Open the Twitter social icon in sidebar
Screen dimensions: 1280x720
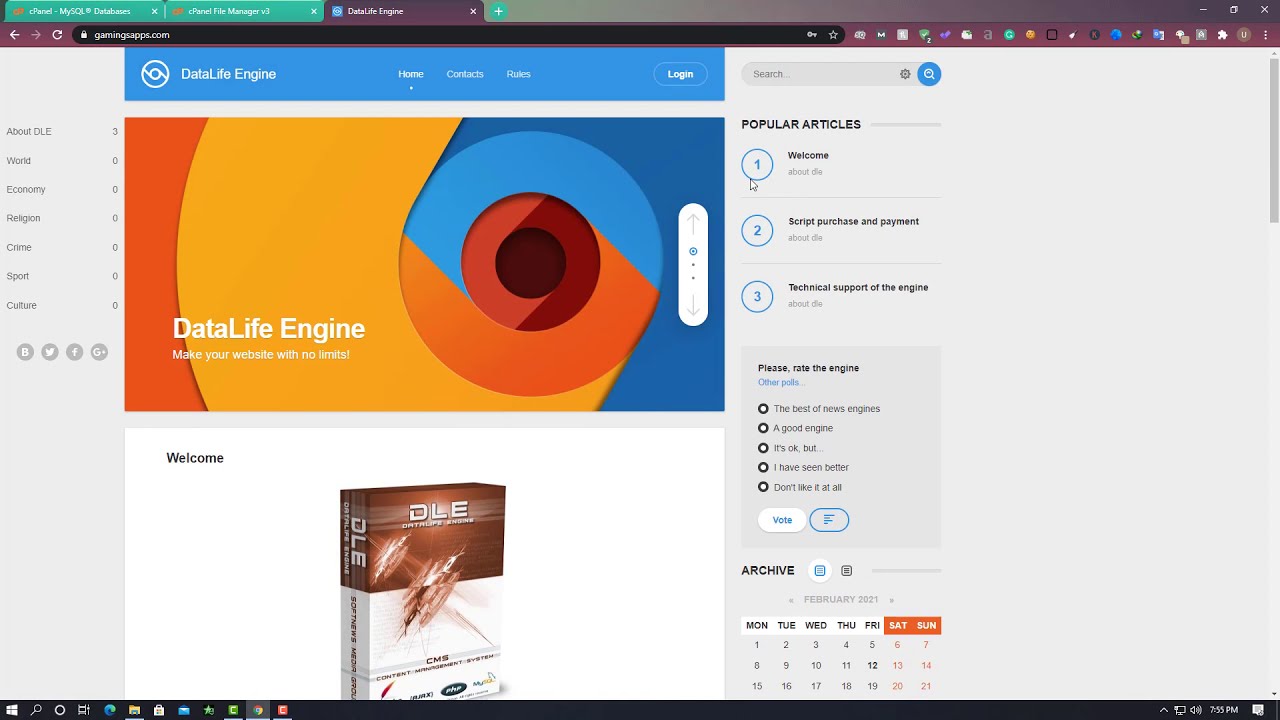(x=50, y=352)
